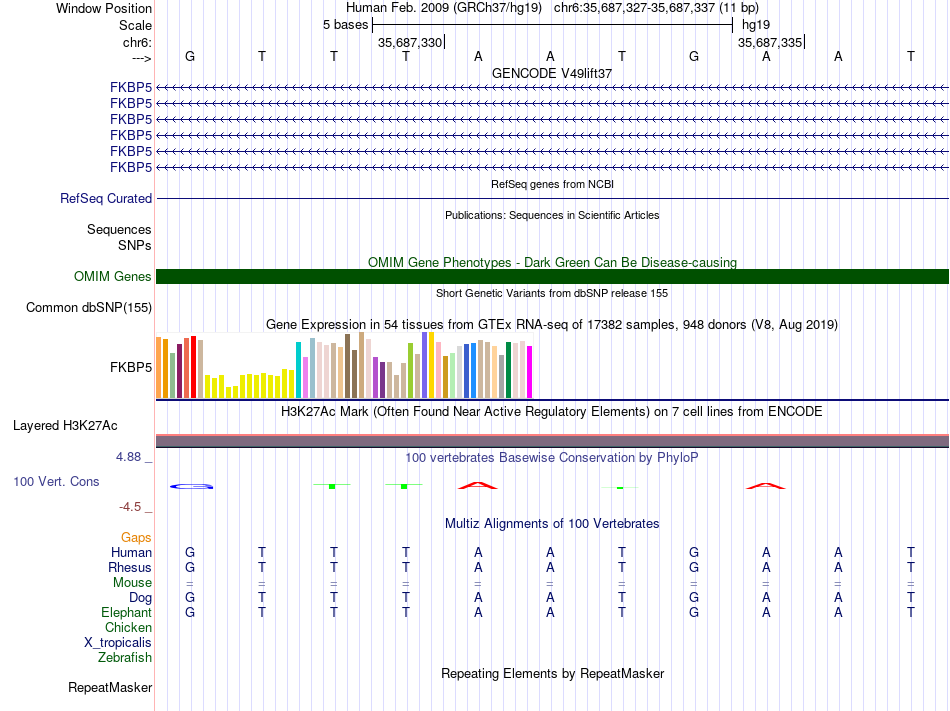Click the gray H3K27Ac signal bar
The height and width of the screenshot is (711, 950).
[552, 441]
